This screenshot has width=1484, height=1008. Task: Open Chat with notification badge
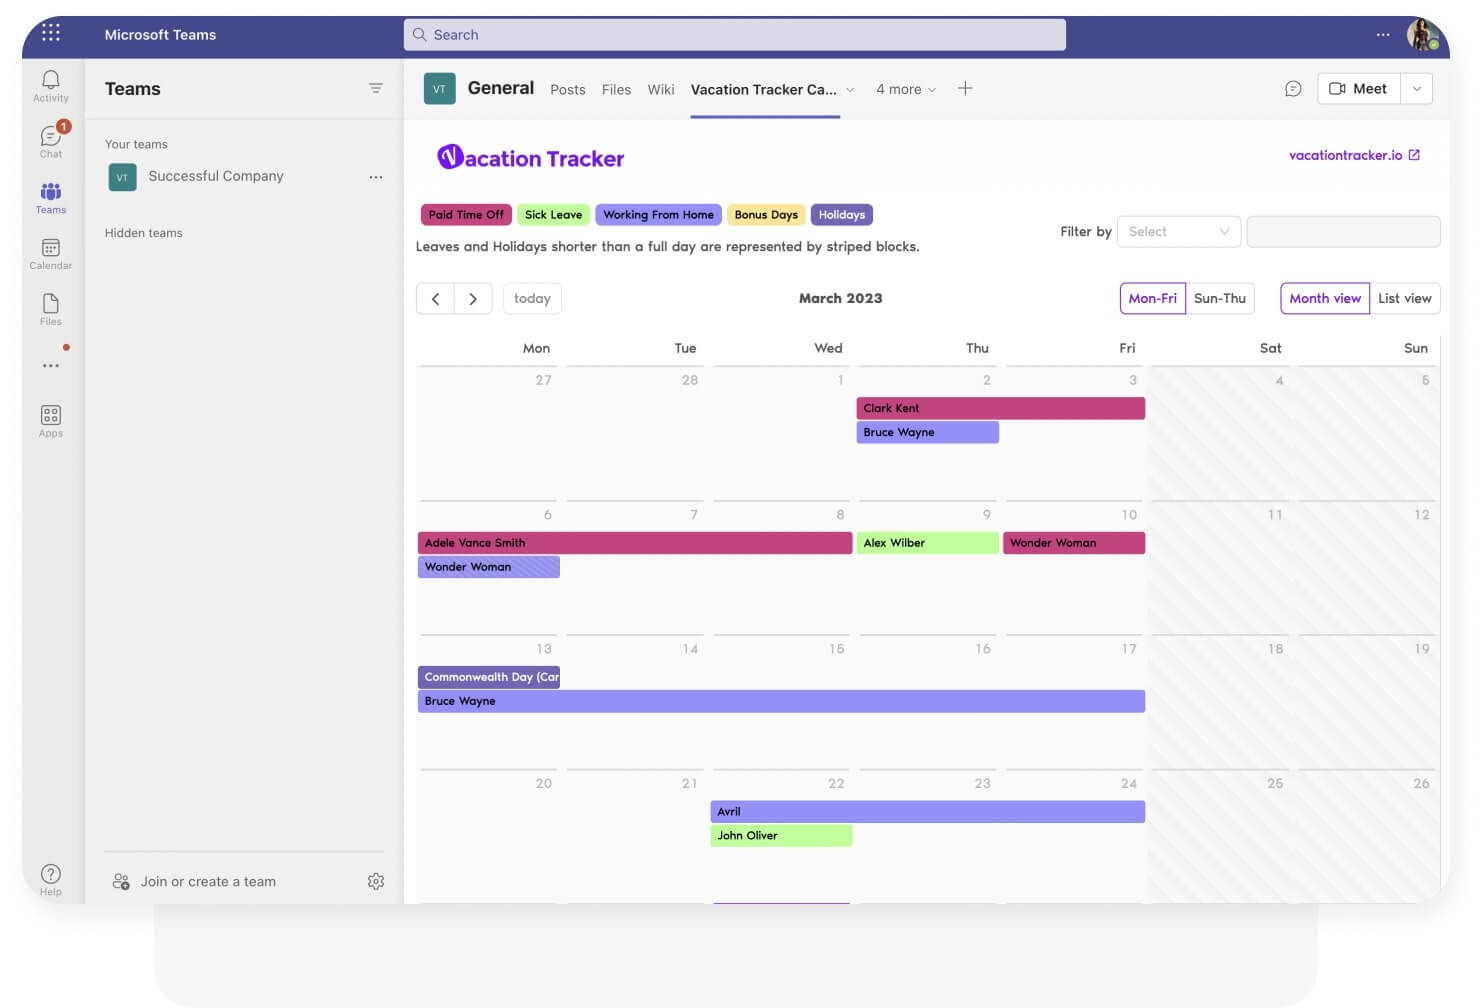51,140
